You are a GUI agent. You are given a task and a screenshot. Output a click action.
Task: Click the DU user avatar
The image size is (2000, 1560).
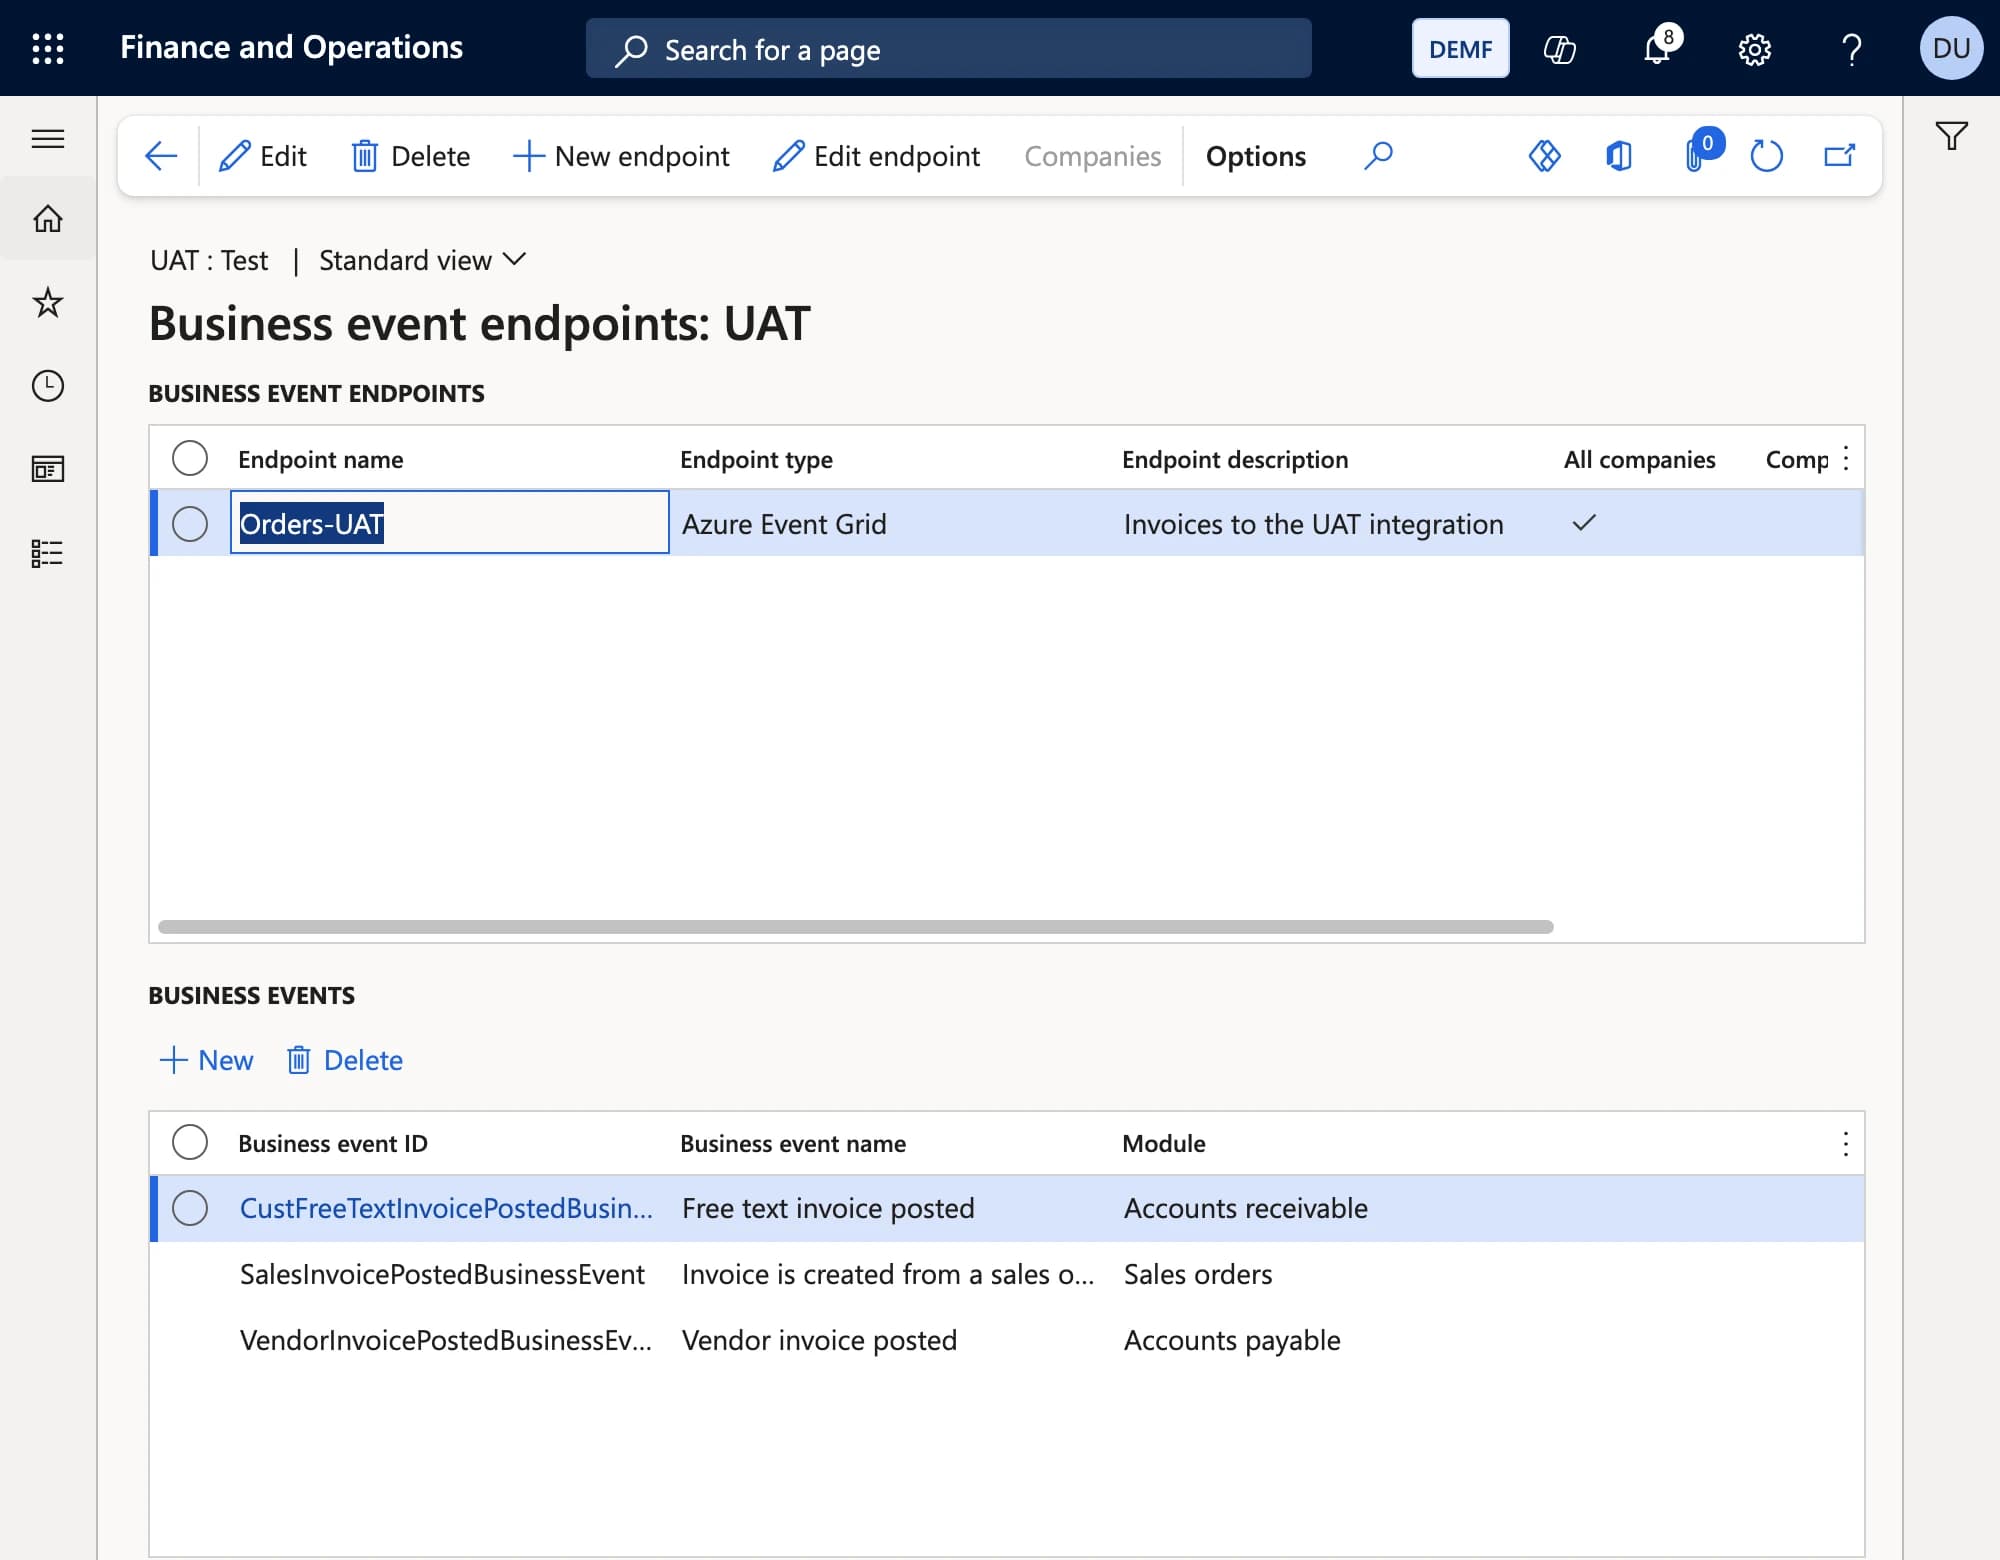(1951, 48)
